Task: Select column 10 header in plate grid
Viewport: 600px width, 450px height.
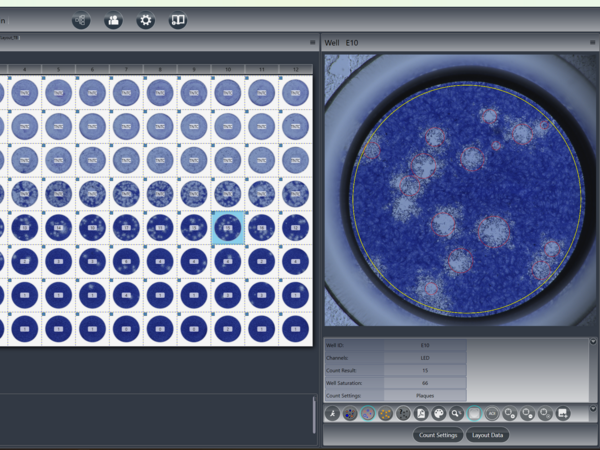Action: point(228,69)
